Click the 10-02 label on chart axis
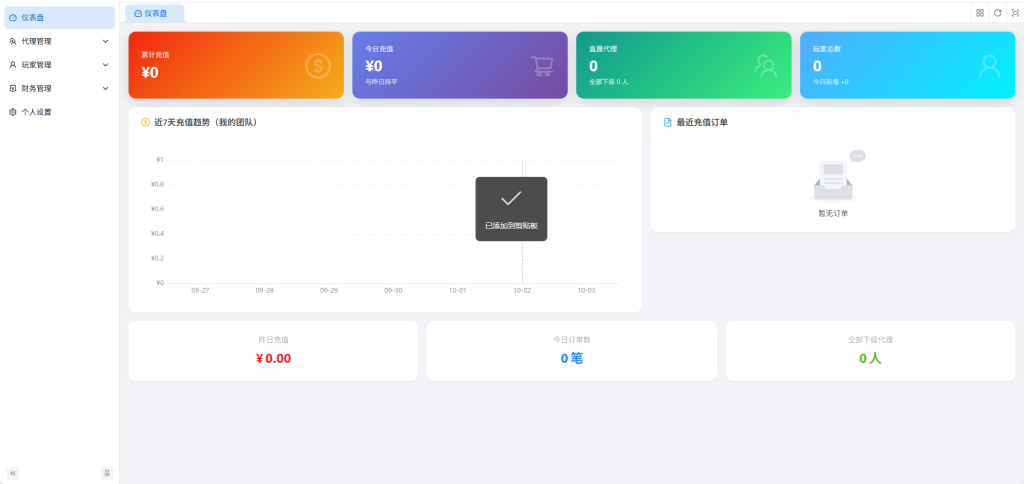 pos(522,291)
